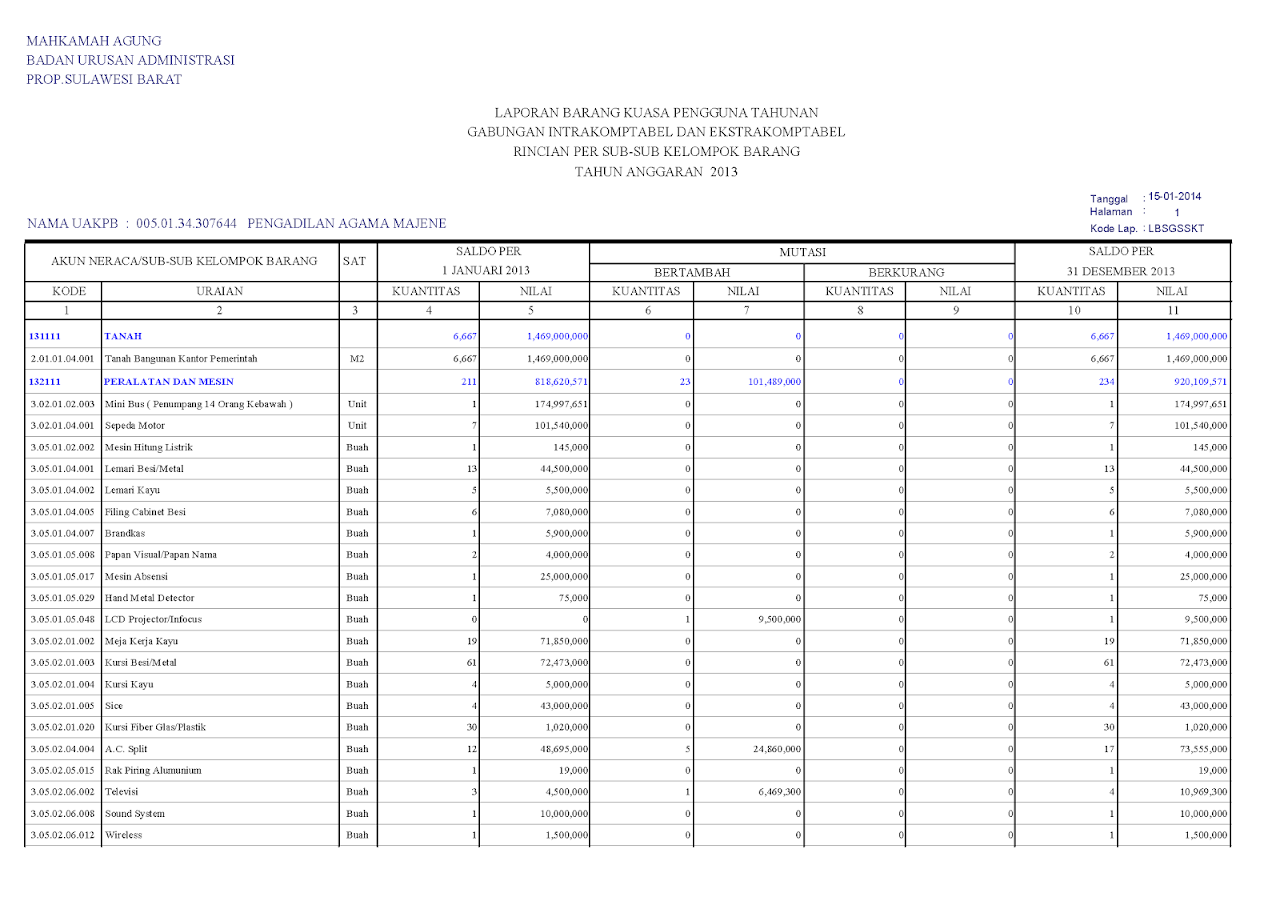Select "Mesin Absensi" description

coord(136,577)
